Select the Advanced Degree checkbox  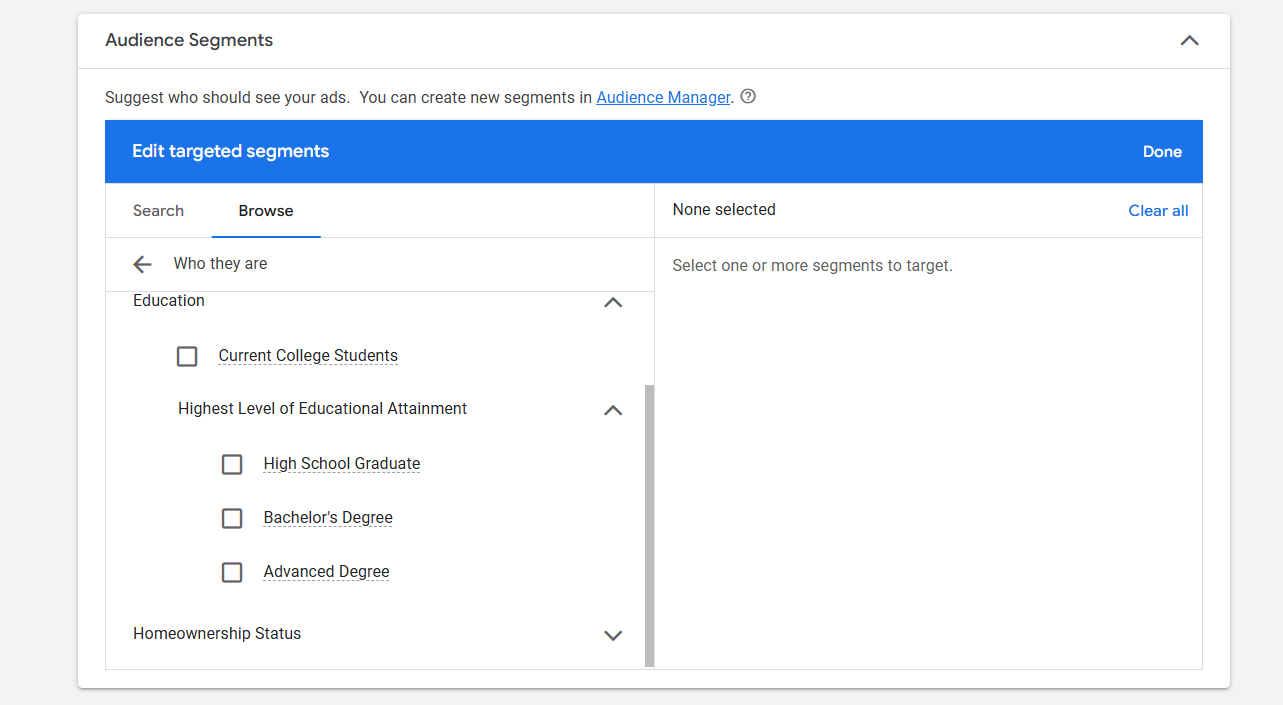(232, 572)
